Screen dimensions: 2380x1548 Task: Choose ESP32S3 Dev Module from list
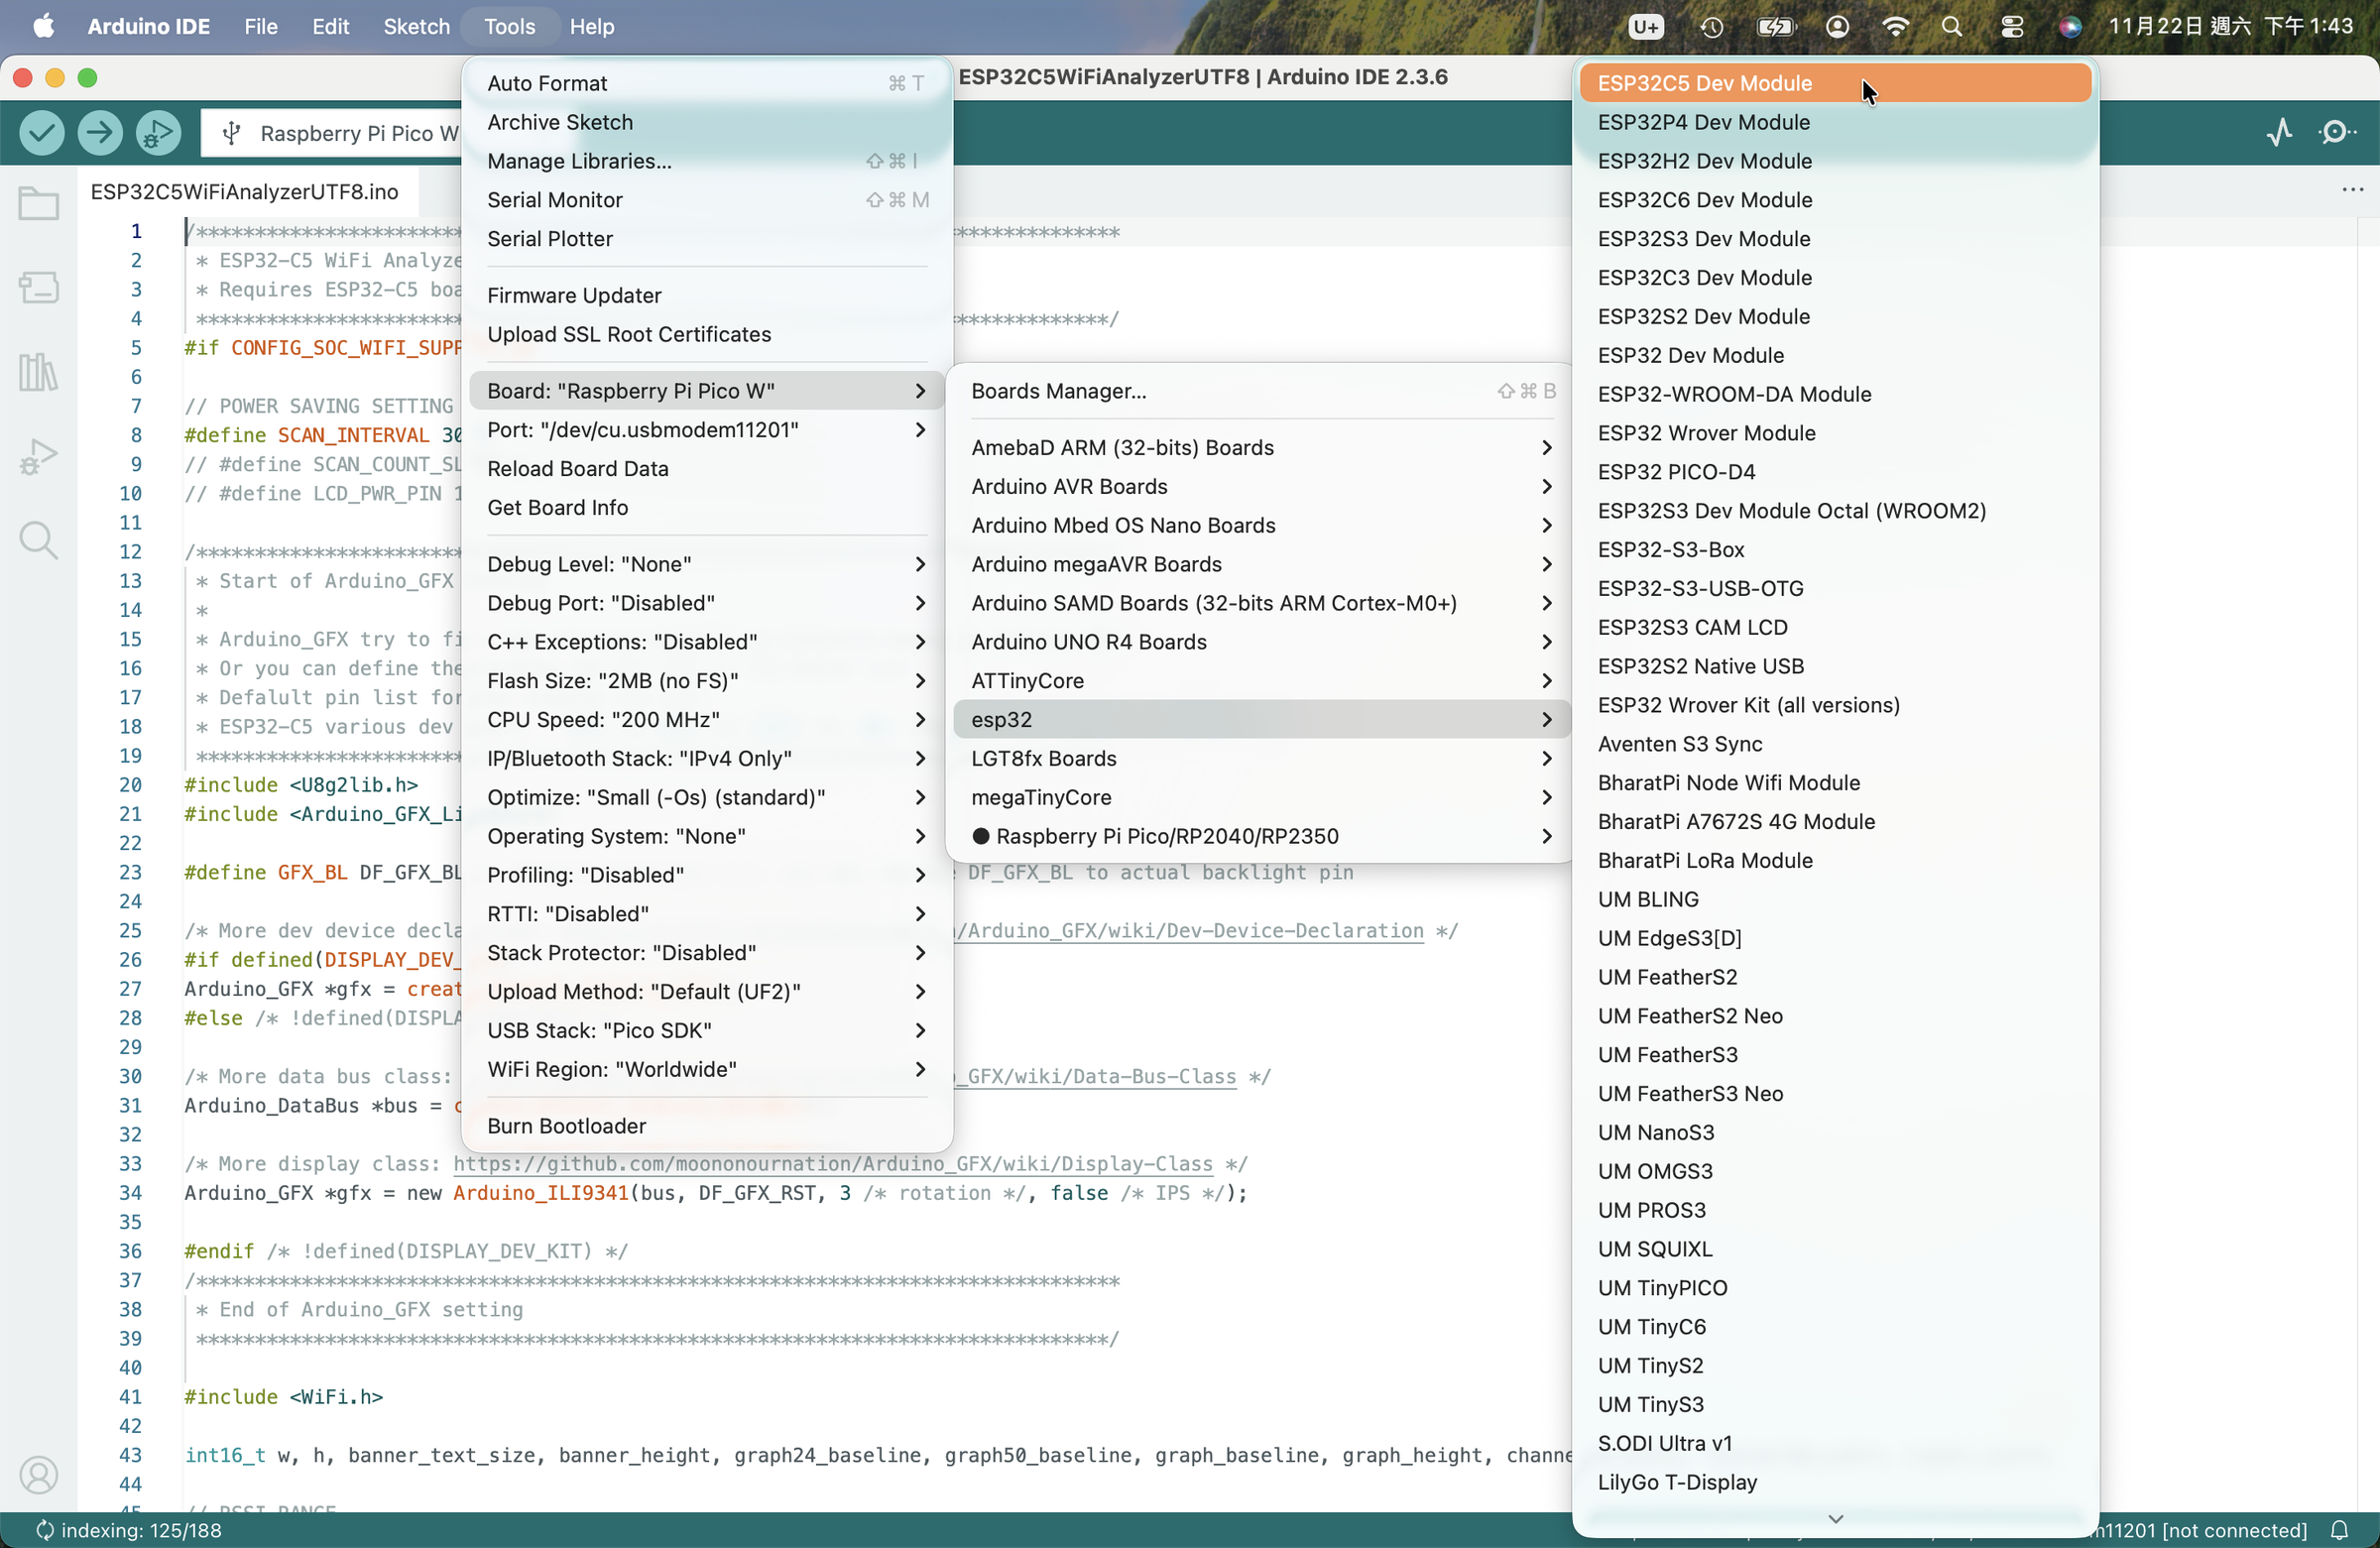1704,239
